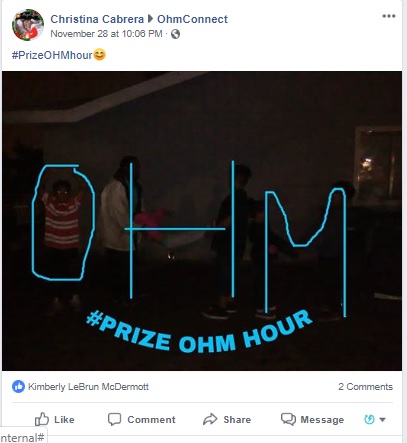Open Christina Cabrera's profile picture
407x443 pixels.
tap(28, 25)
